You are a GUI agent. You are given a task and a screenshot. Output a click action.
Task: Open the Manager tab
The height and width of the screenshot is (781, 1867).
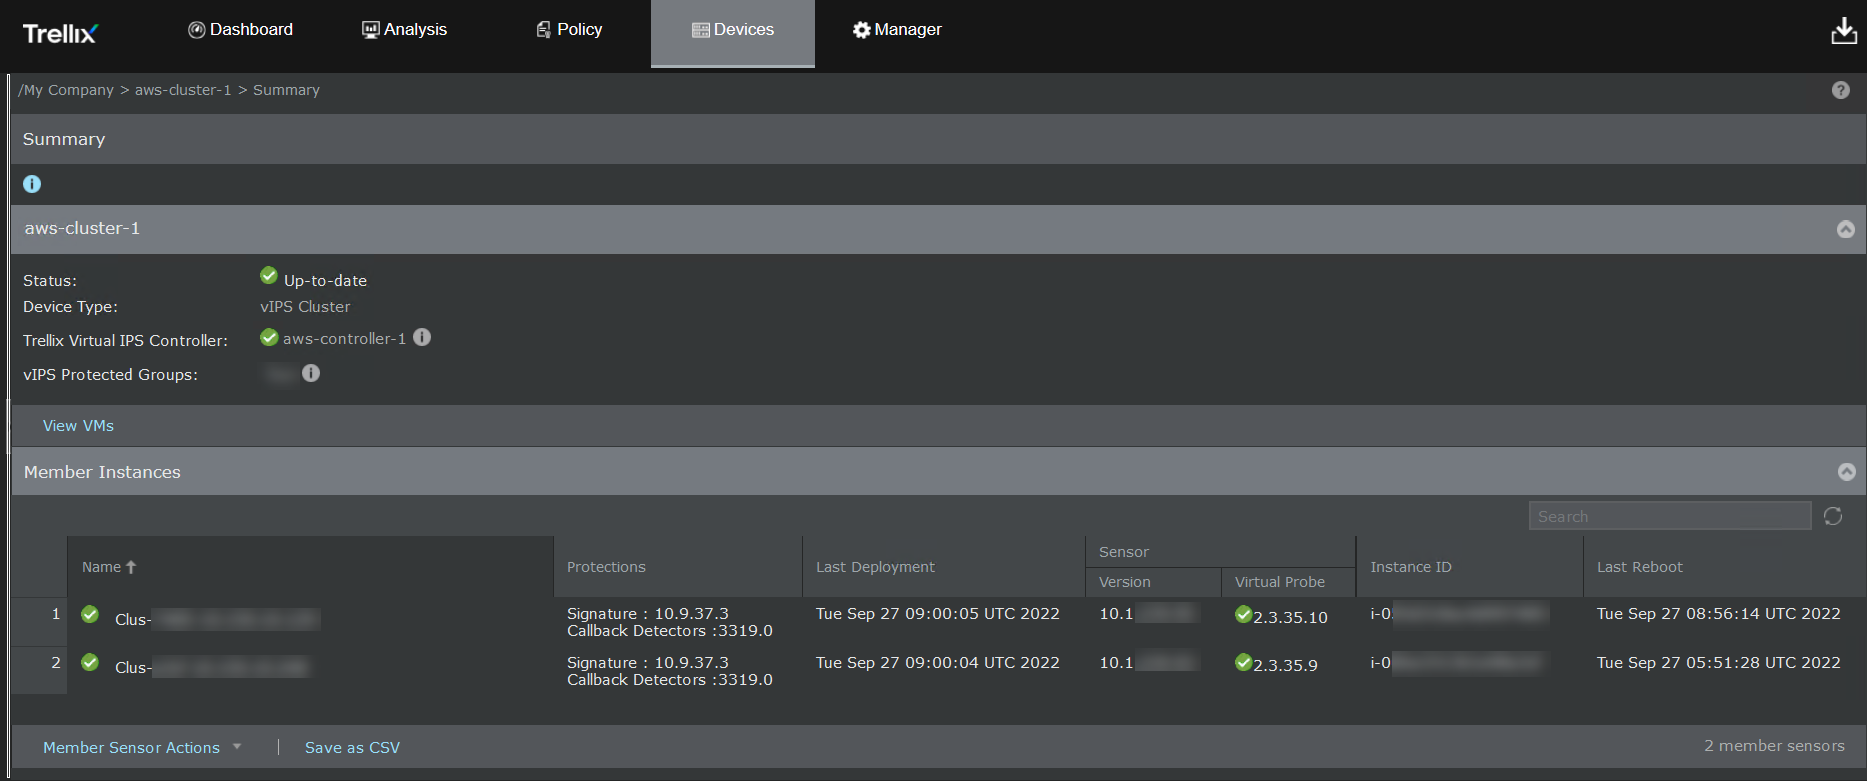897,30
